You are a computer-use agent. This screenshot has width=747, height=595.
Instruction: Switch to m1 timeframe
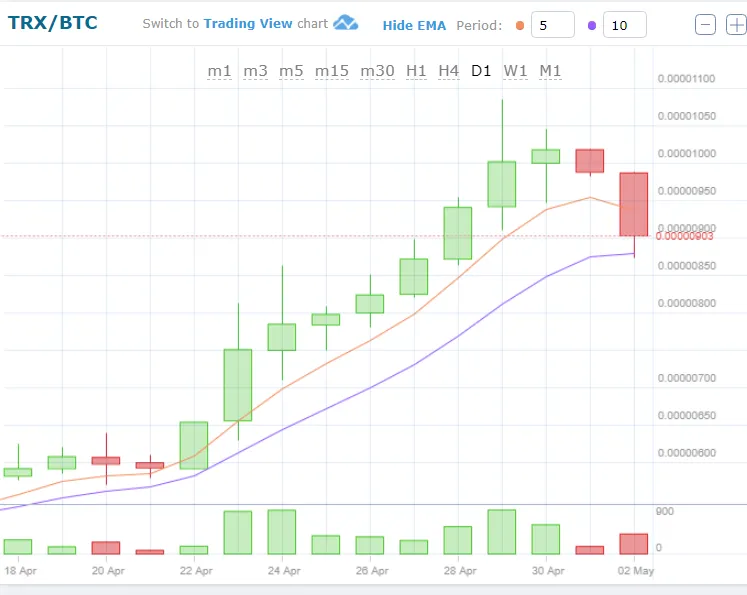[x=219, y=71]
